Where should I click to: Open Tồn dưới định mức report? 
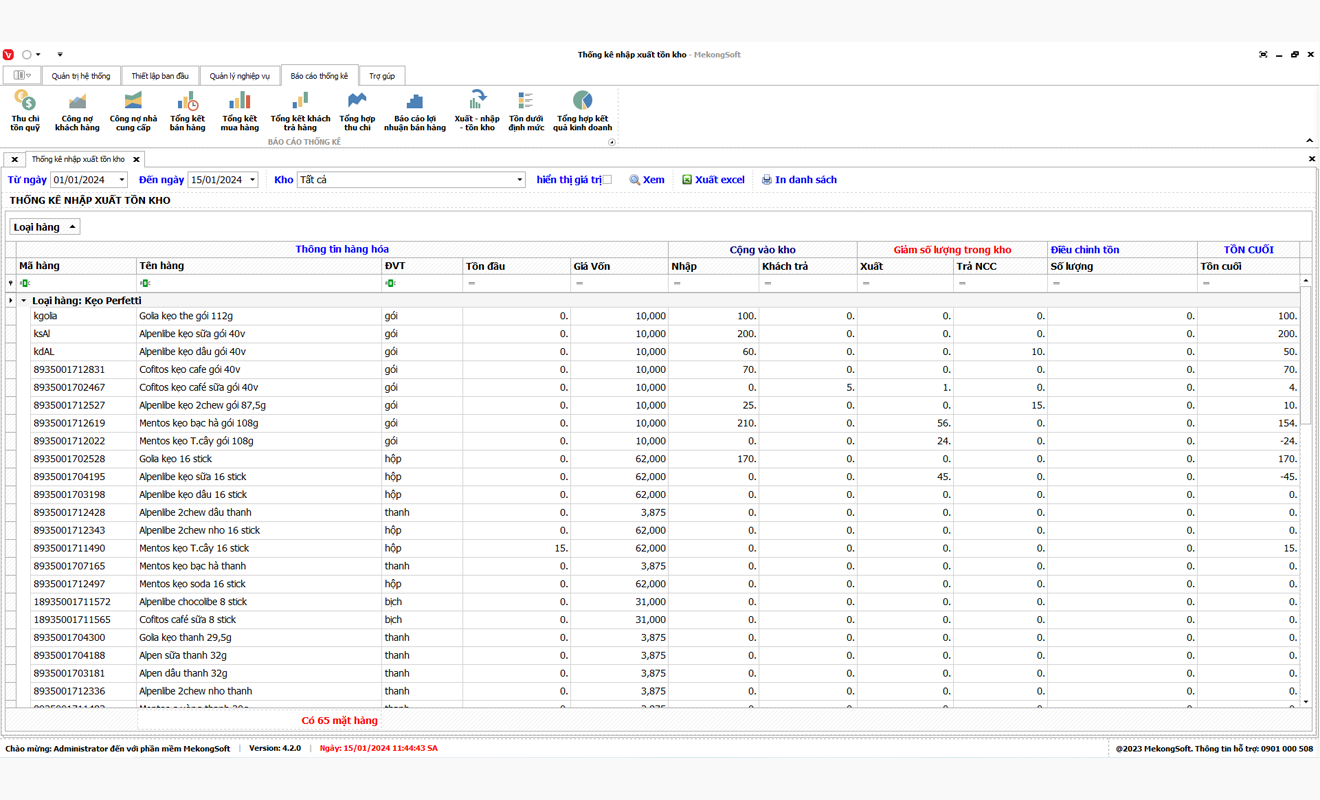pos(526,111)
